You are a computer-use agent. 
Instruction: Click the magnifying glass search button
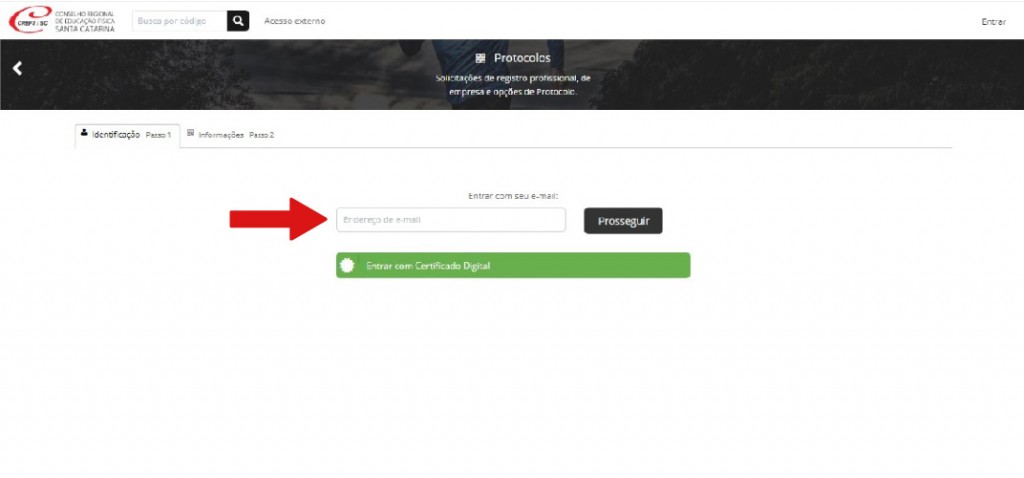coord(238,21)
